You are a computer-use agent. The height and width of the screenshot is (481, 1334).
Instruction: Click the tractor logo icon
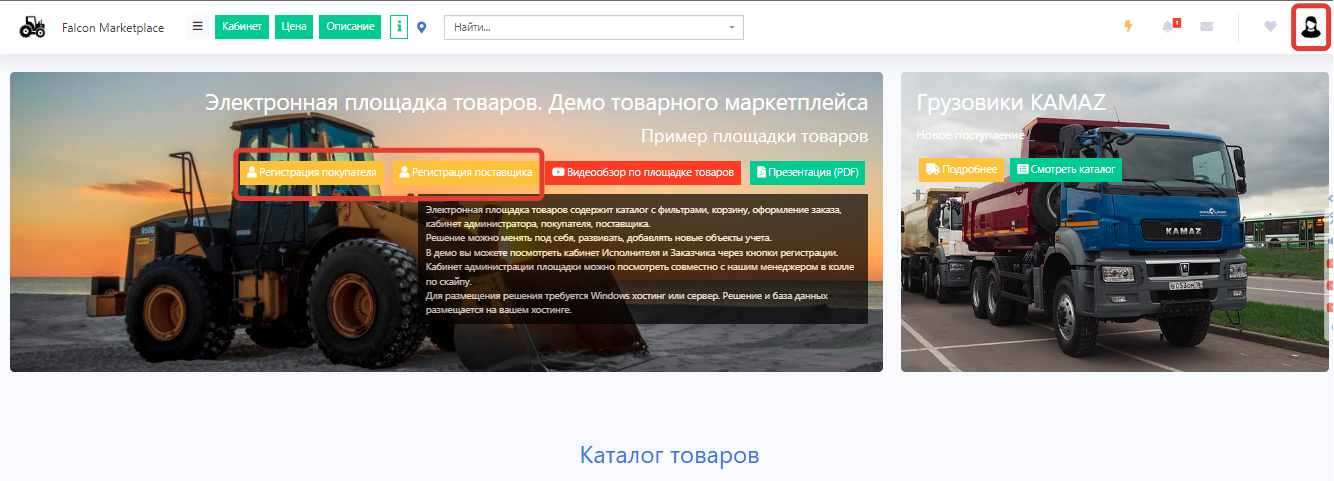click(x=32, y=27)
